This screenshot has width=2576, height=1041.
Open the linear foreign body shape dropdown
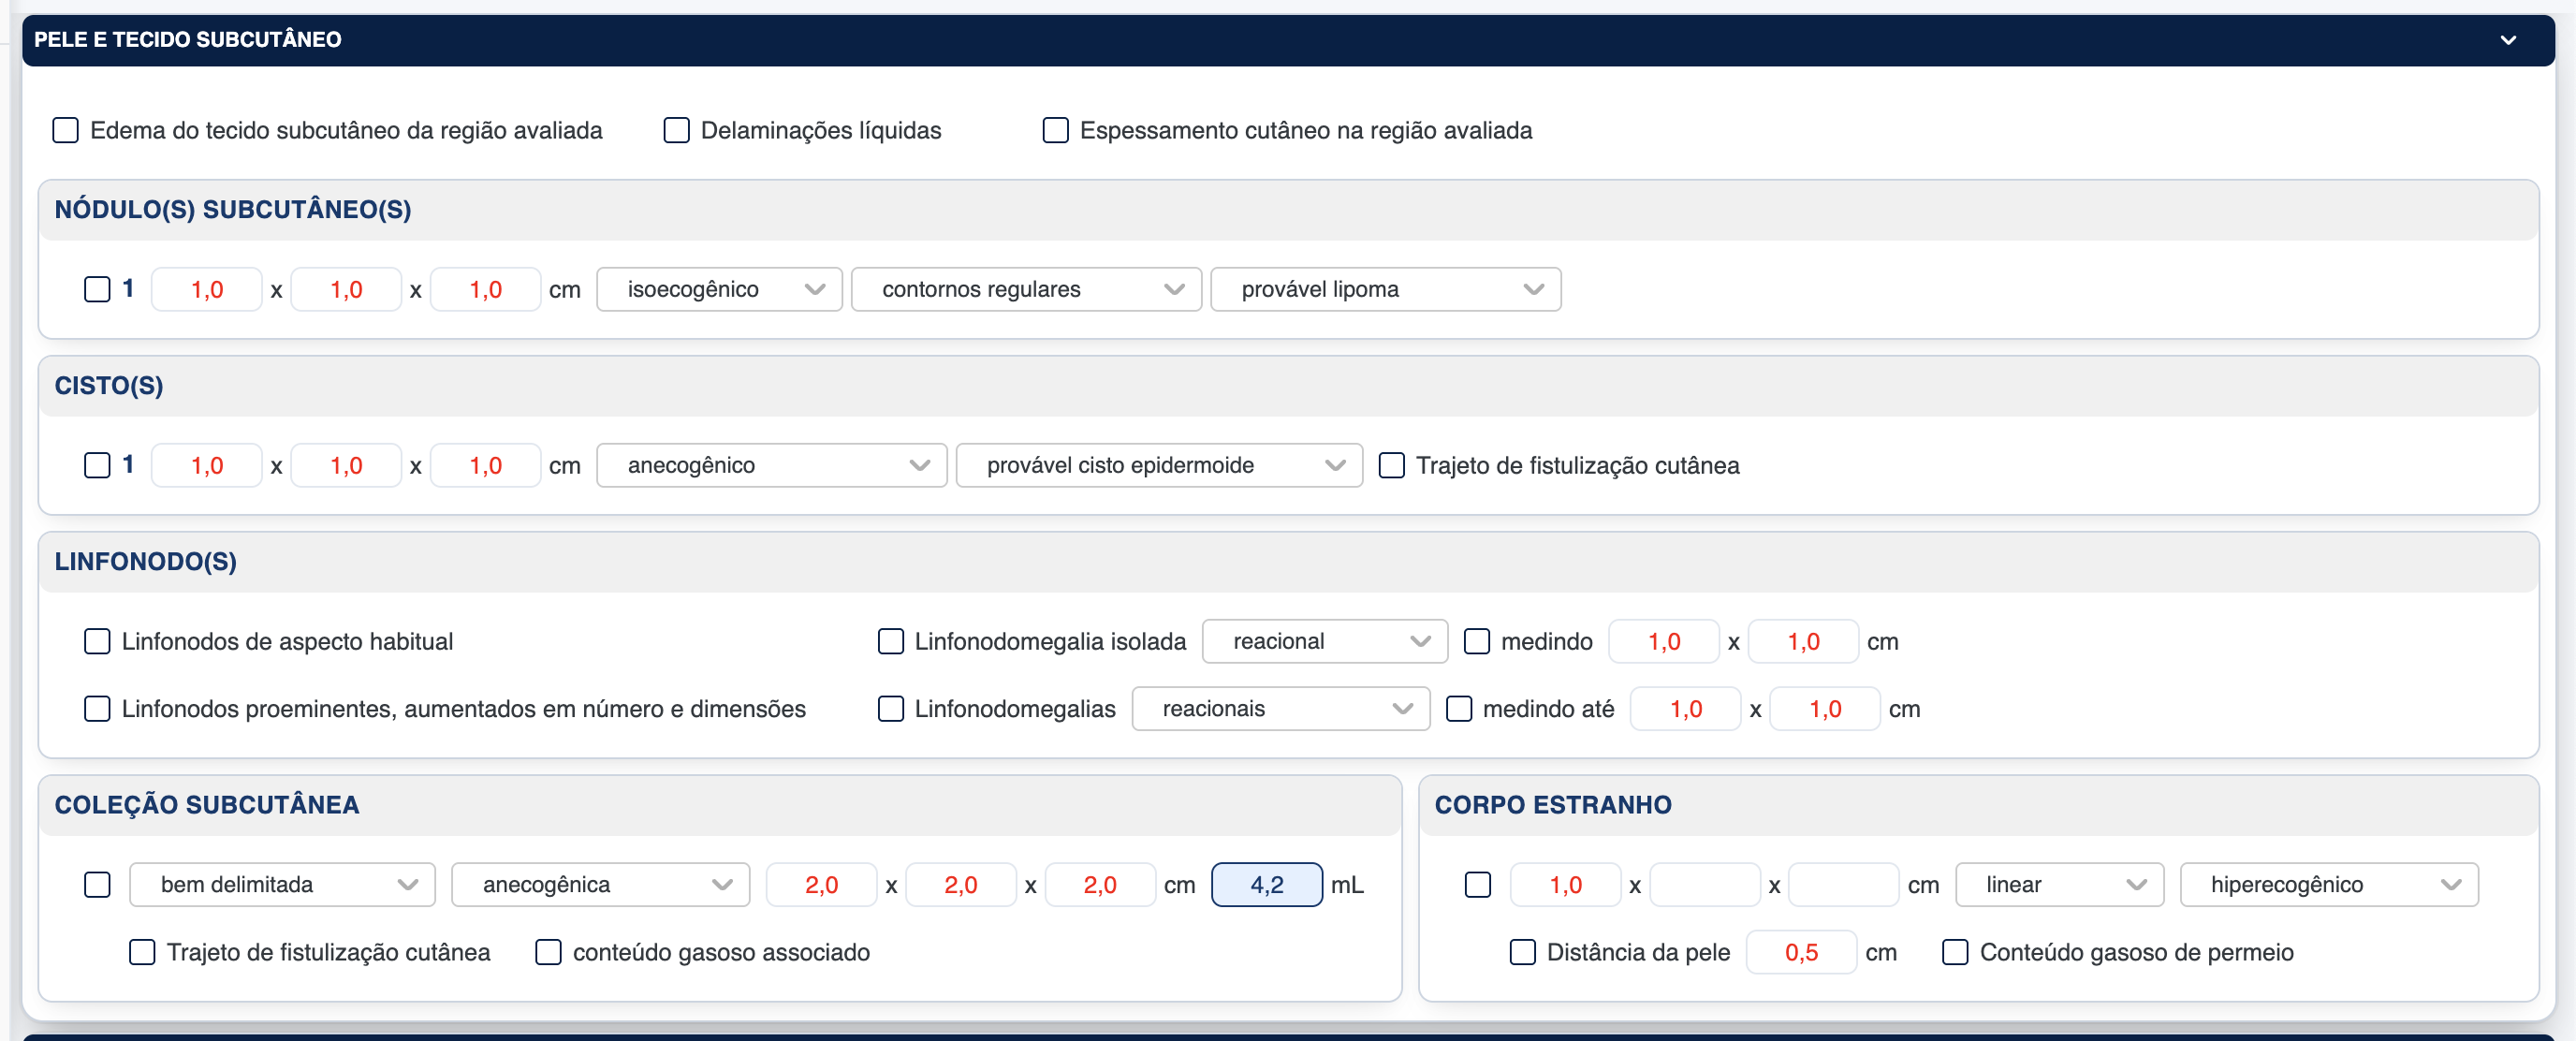[x=2058, y=885]
